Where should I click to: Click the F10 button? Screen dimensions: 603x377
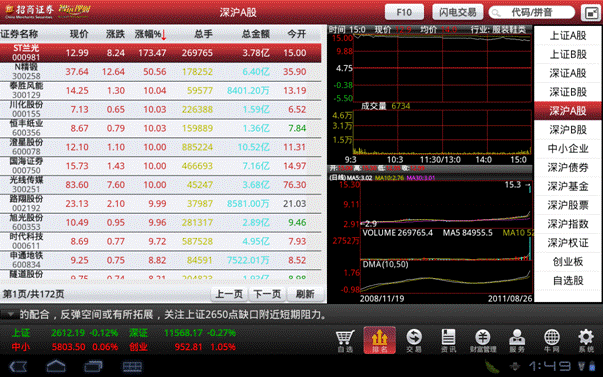(x=404, y=12)
